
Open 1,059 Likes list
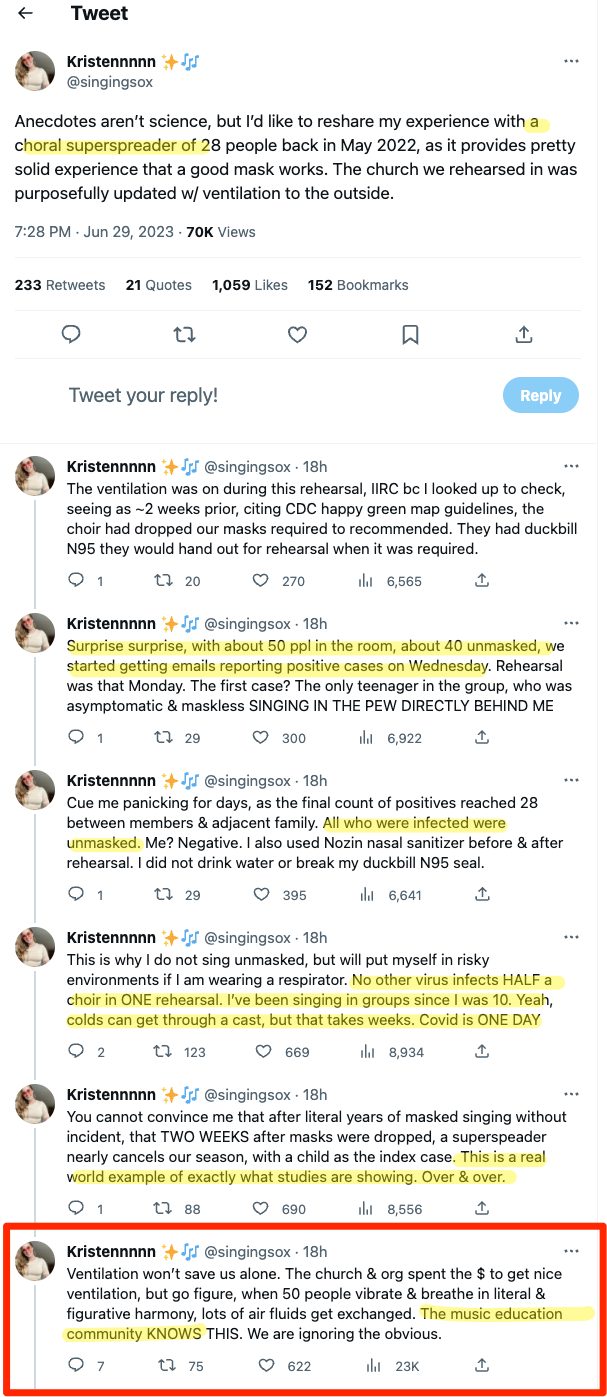coord(250,285)
